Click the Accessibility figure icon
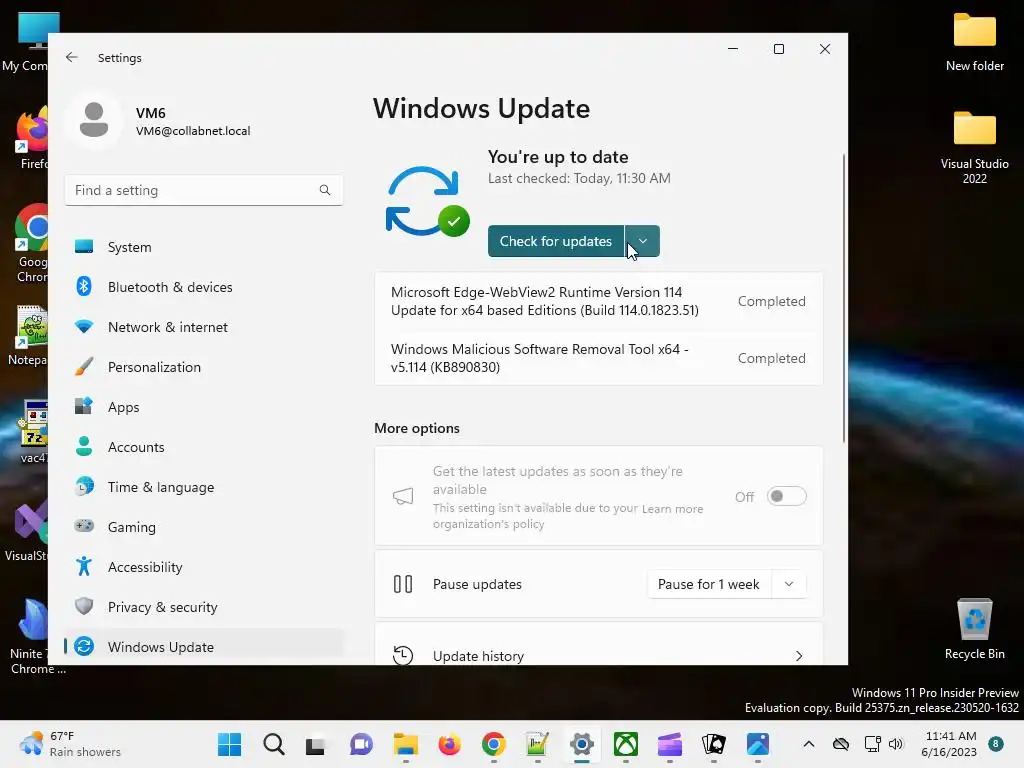1024x768 pixels. 84,566
